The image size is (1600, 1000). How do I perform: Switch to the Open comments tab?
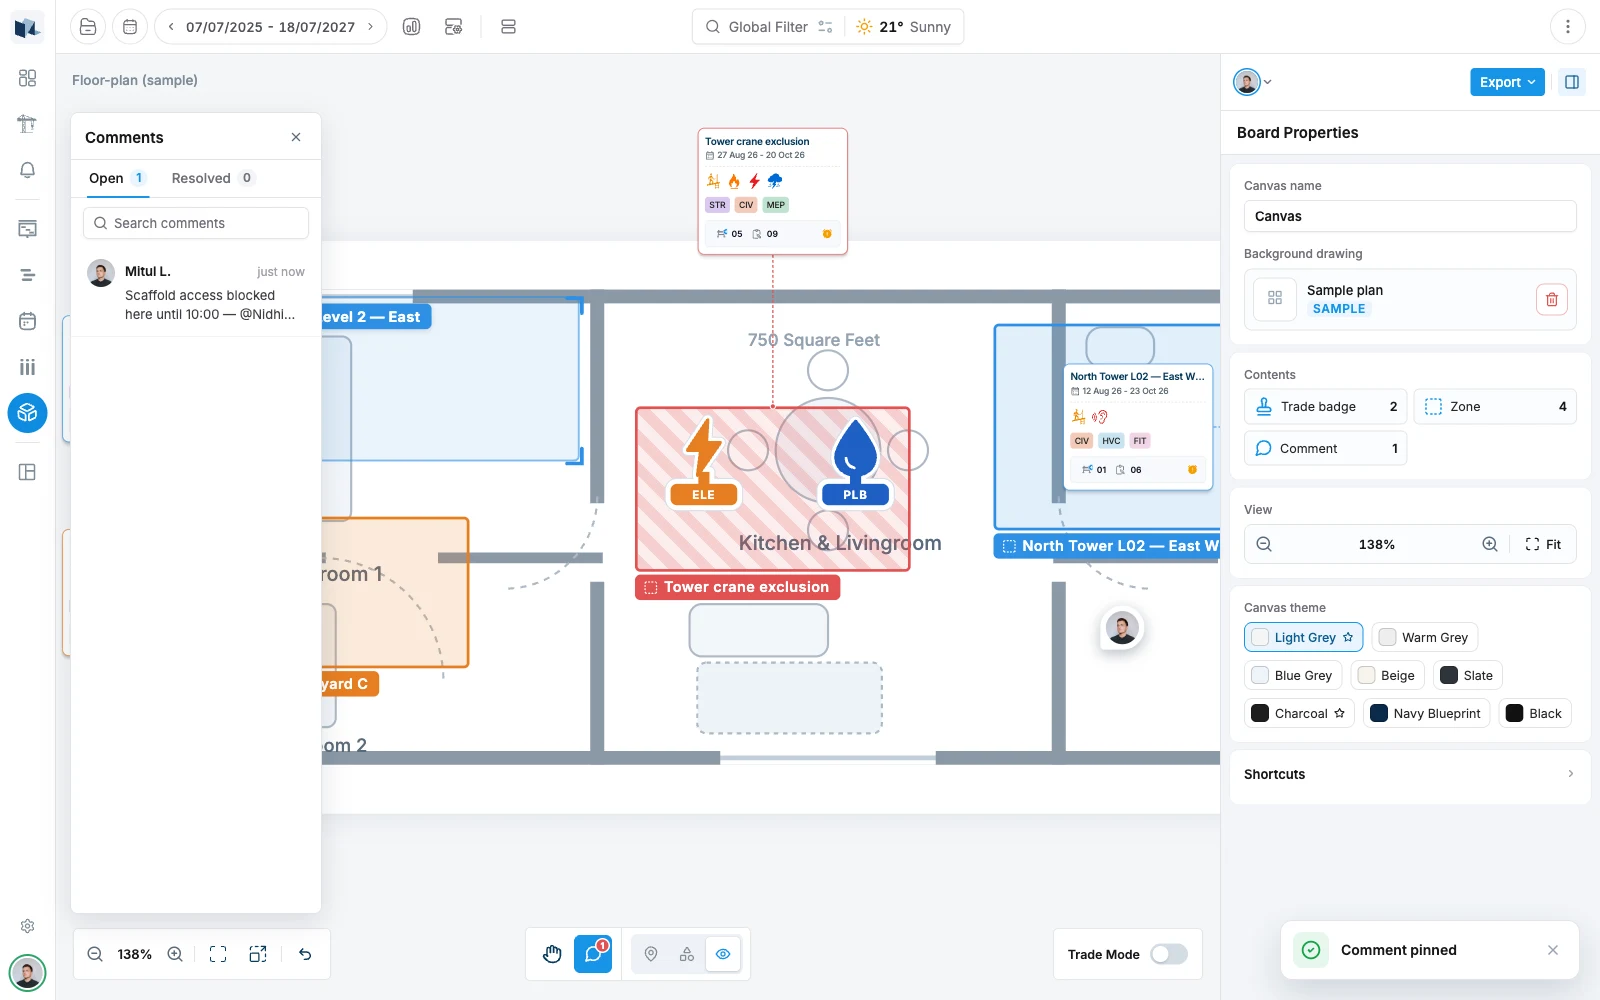[x=118, y=178]
